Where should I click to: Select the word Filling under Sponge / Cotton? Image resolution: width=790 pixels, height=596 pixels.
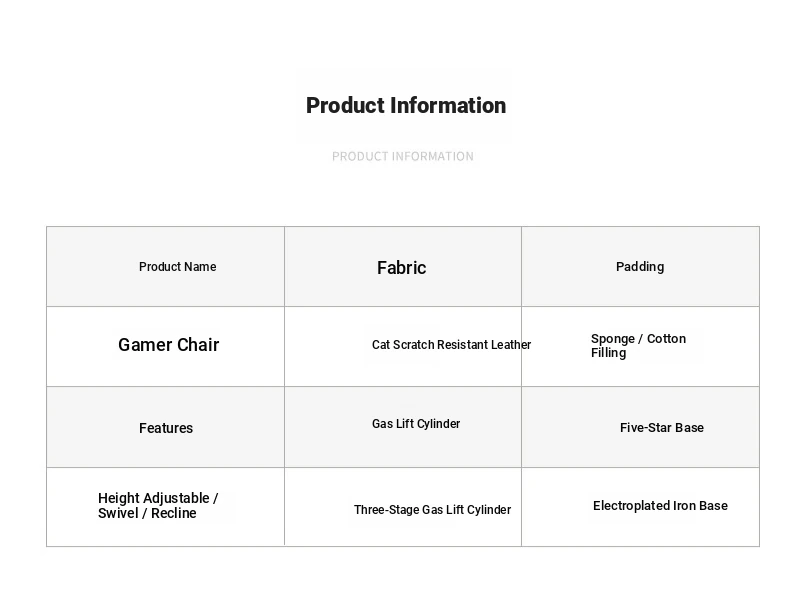609,353
